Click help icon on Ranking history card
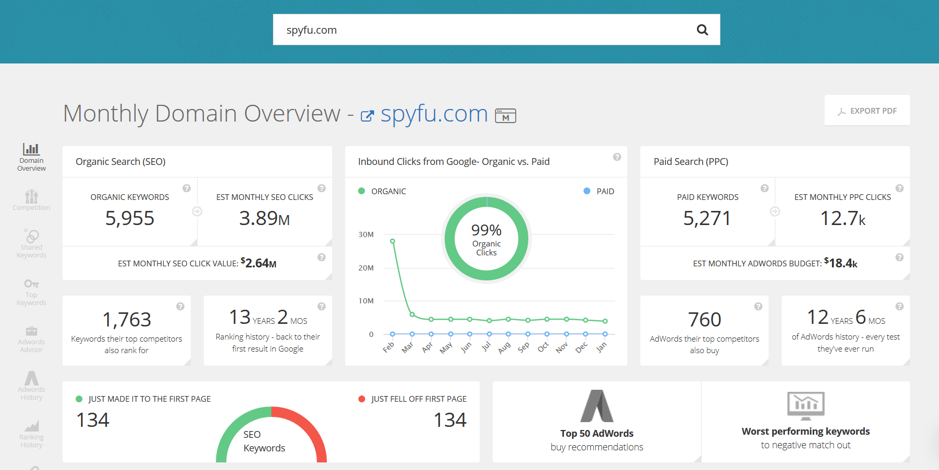The image size is (939, 470). pyautogui.click(x=322, y=307)
